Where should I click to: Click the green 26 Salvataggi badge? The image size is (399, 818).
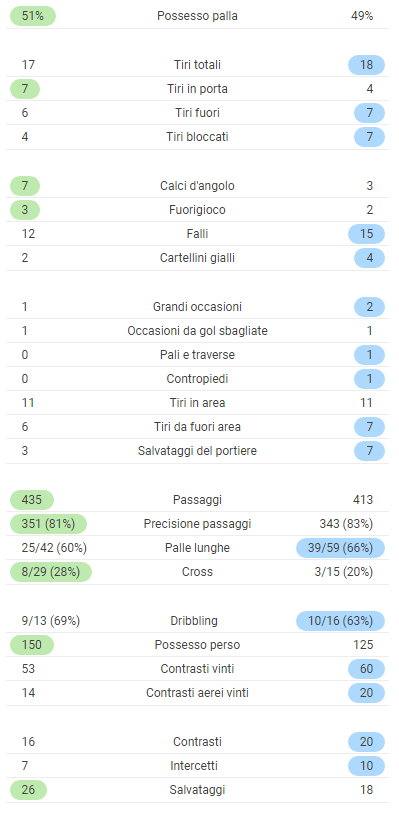(28, 790)
